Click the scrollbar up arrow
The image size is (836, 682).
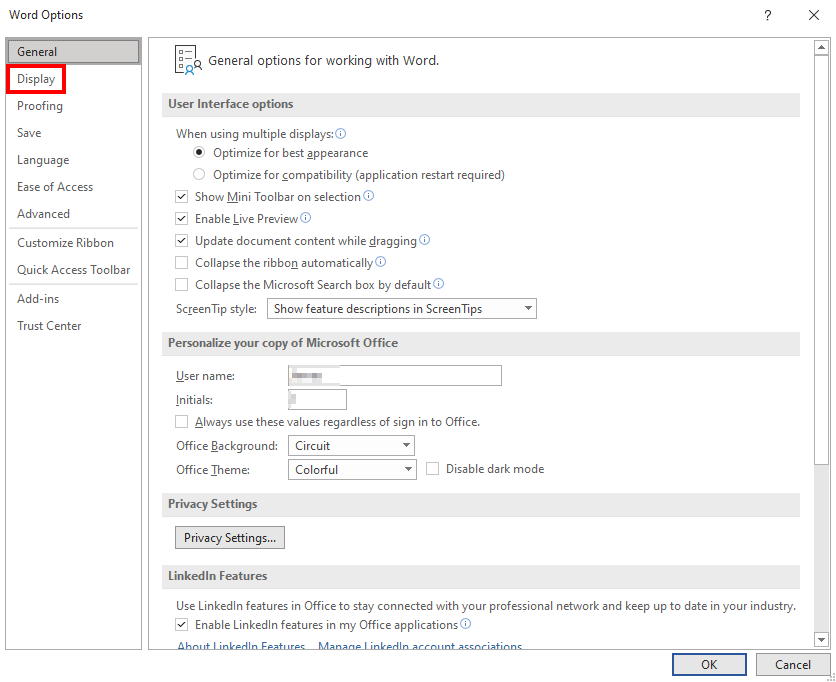click(x=821, y=48)
